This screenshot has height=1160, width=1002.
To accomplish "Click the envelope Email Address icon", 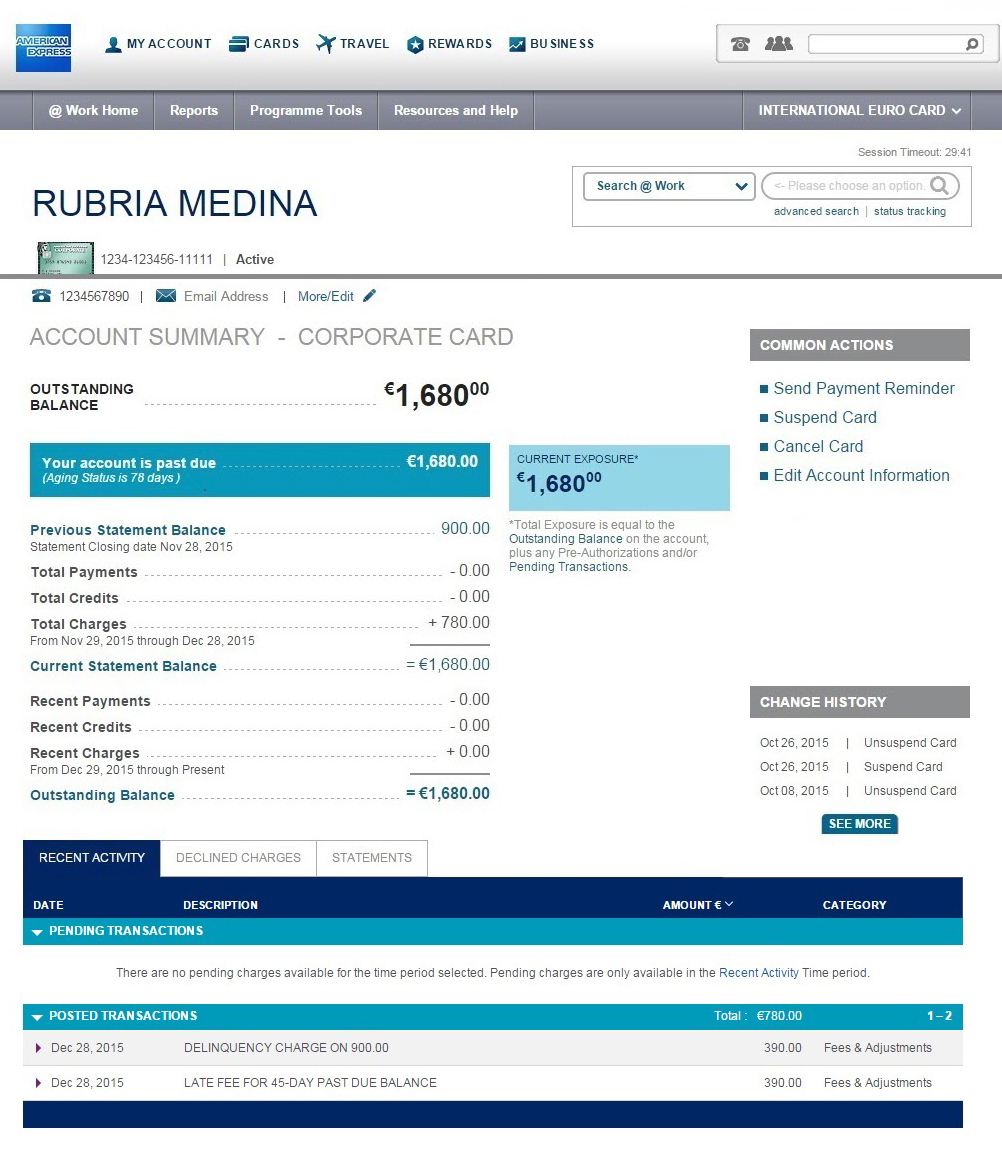I will point(166,296).
